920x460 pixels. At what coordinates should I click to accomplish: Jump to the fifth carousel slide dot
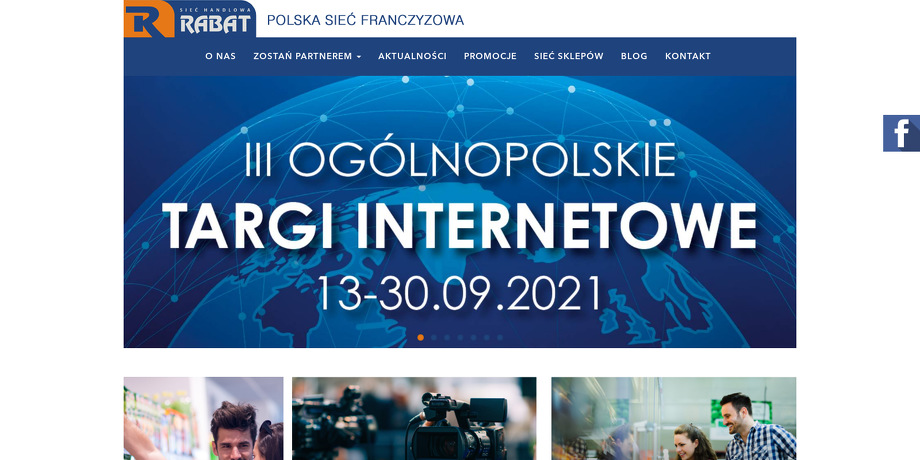(x=473, y=337)
